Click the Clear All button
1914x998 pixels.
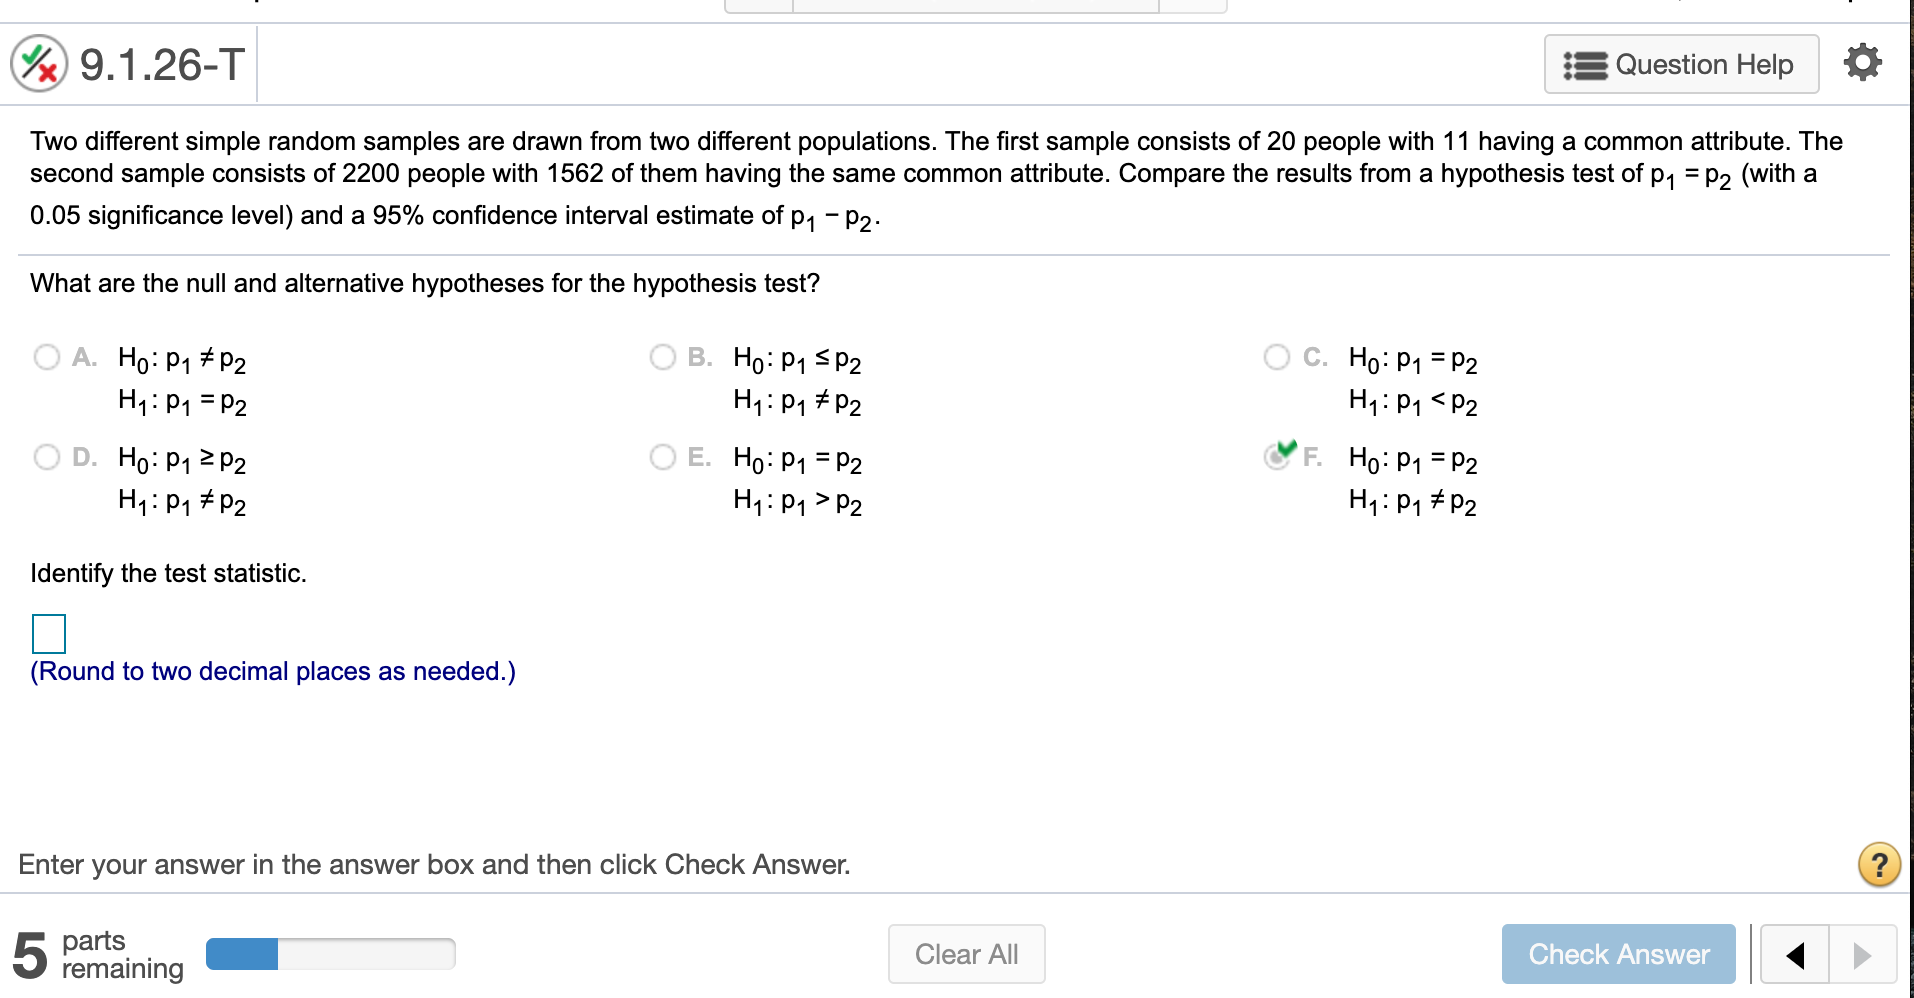[965, 953]
